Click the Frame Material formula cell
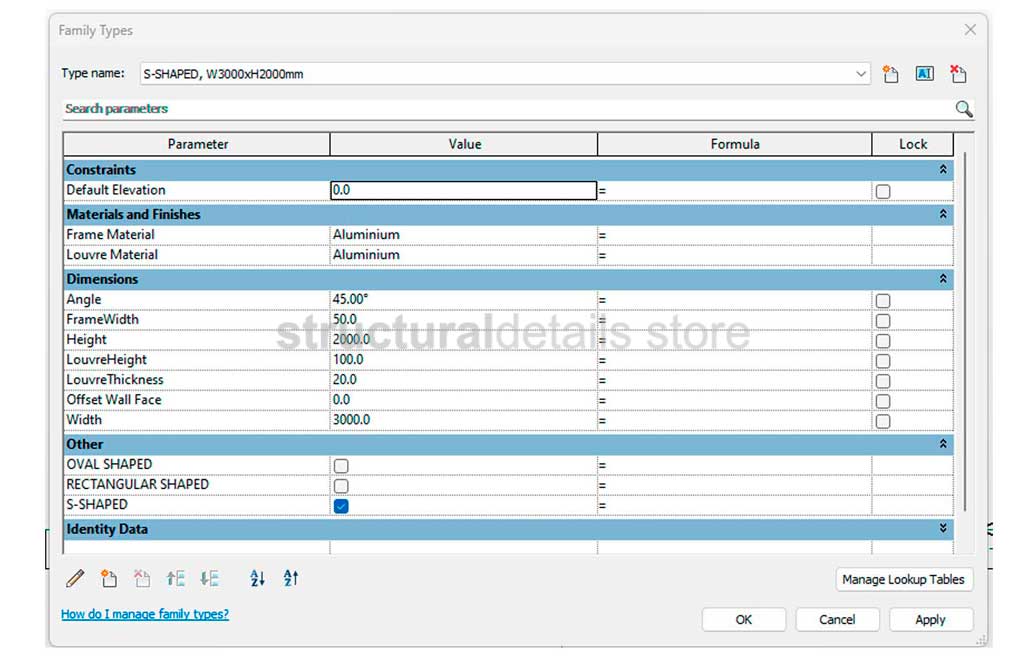The width and height of the screenshot is (1024, 662). [735, 235]
